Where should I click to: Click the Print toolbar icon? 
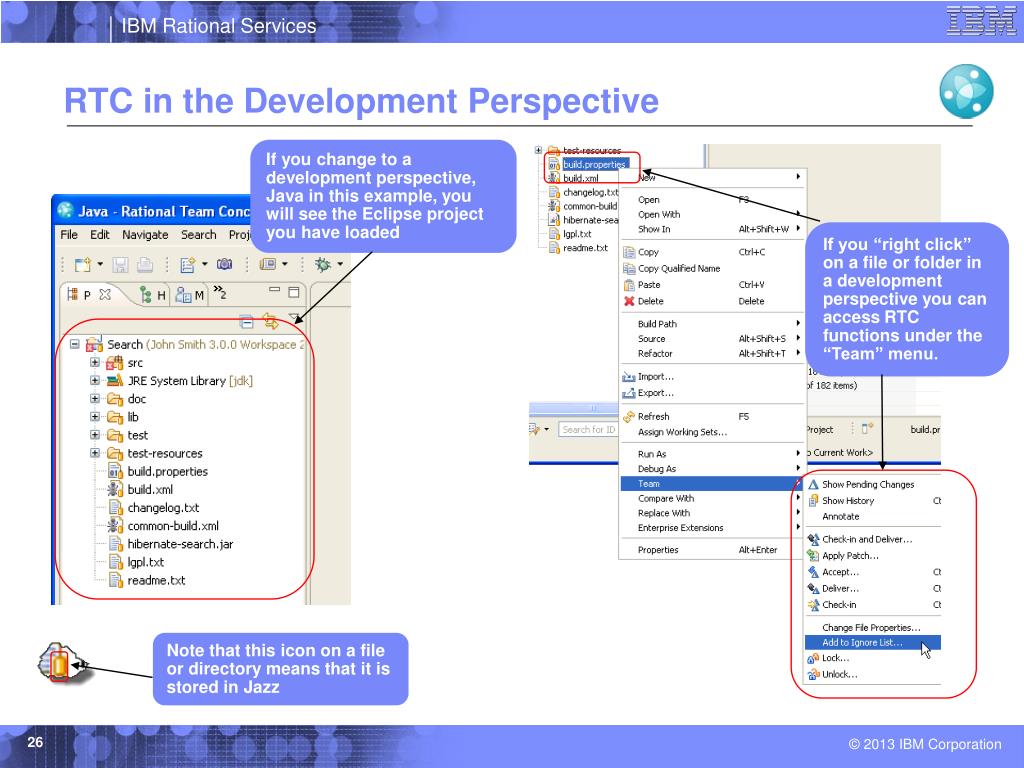144,264
